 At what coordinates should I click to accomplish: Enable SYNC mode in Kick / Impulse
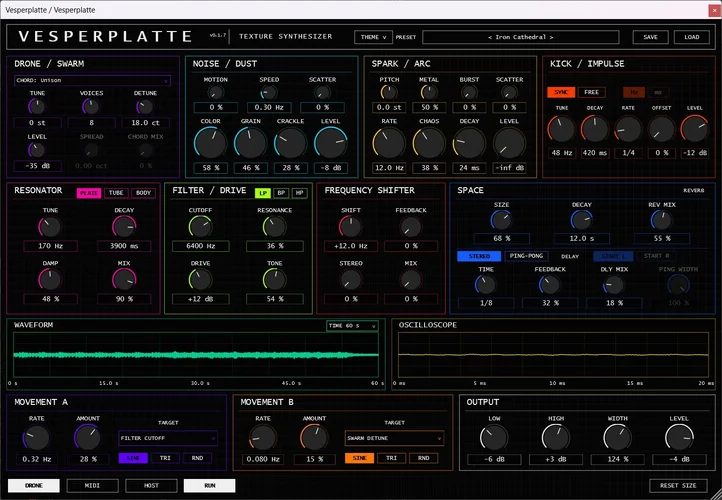pyautogui.click(x=561, y=92)
